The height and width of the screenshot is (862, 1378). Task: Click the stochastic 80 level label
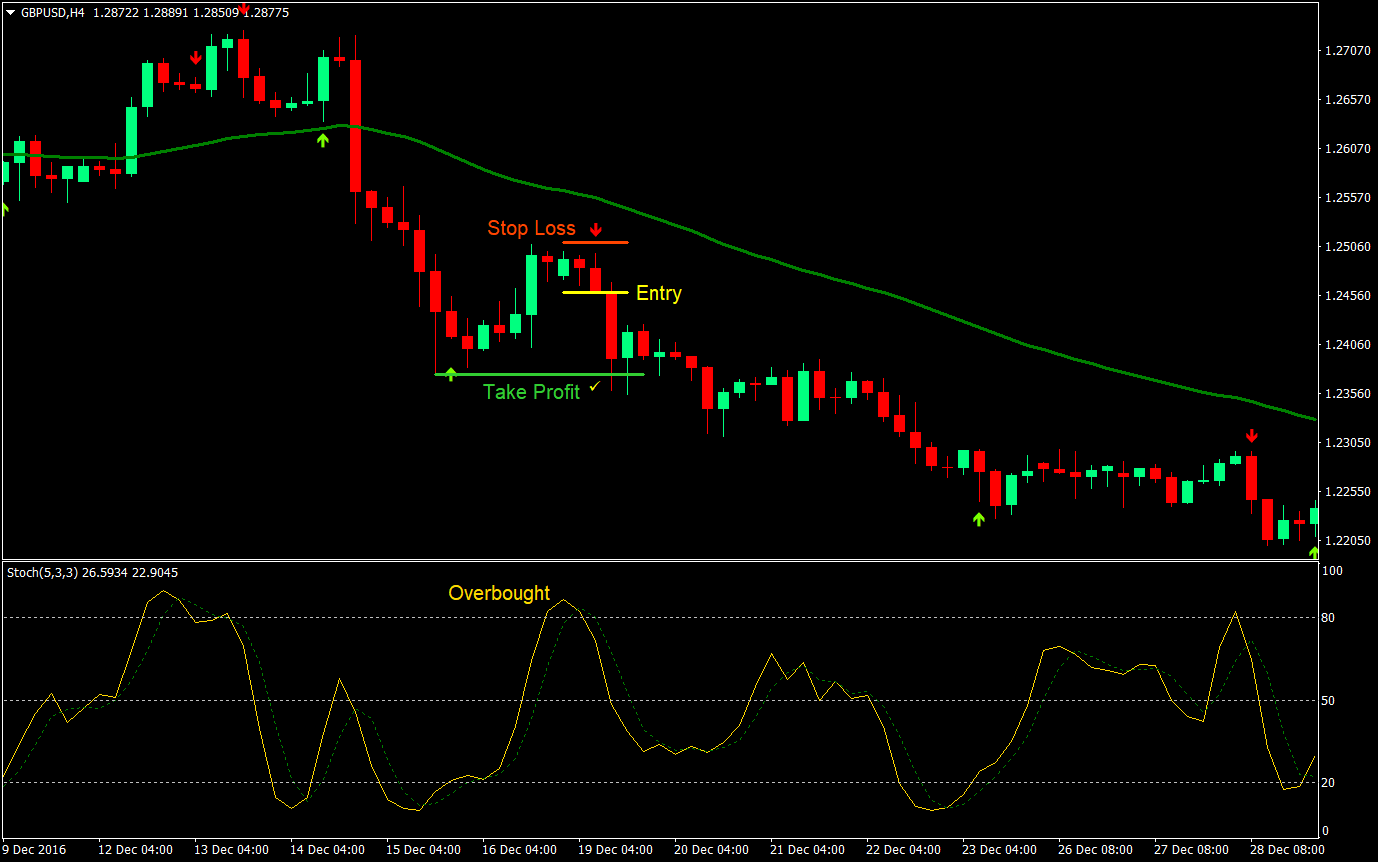(1329, 618)
